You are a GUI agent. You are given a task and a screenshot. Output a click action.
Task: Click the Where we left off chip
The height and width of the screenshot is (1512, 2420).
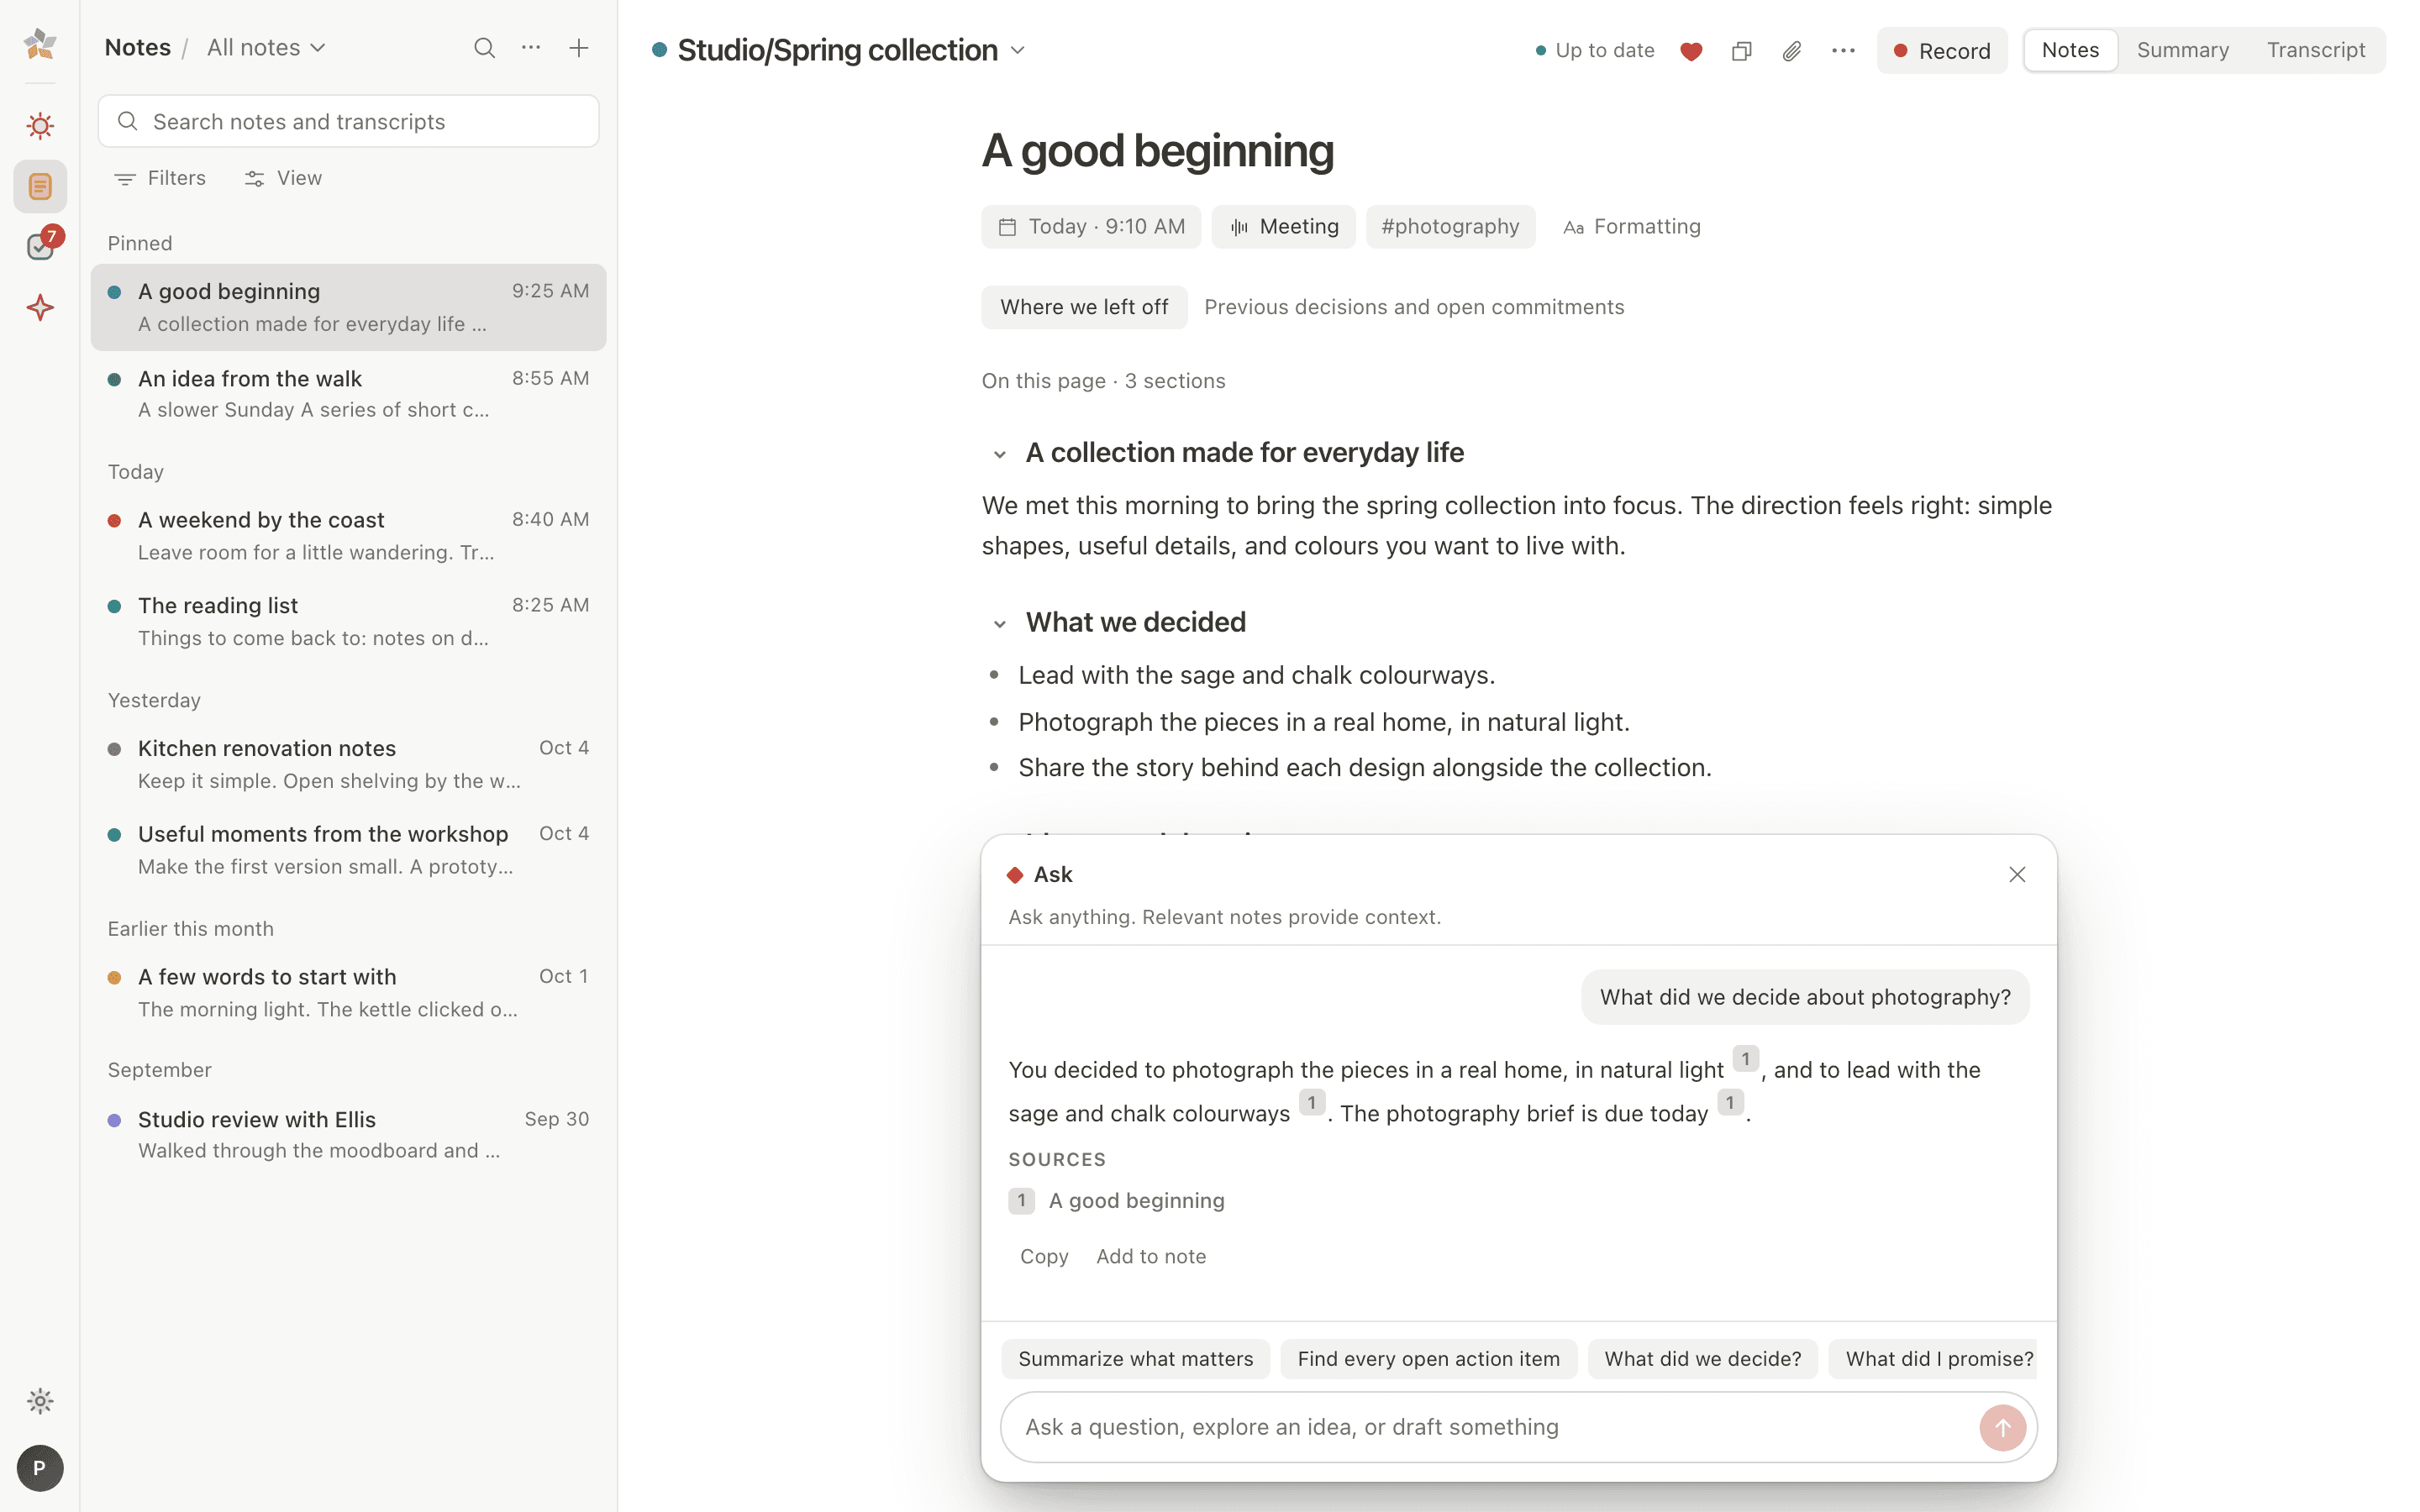pyautogui.click(x=1084, y=307)
